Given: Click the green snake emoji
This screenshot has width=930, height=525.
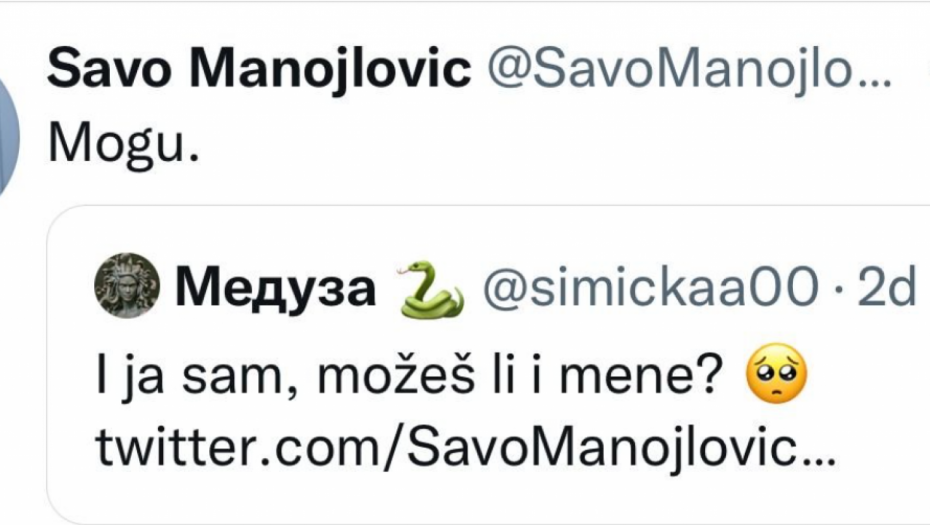Looking at the screenshot, I should click(431, 289).
